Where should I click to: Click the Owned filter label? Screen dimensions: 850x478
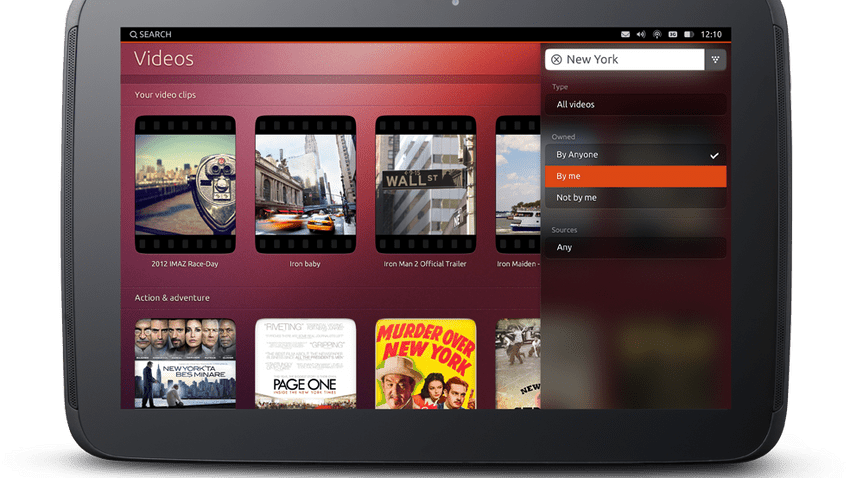(x=563, y=137)
